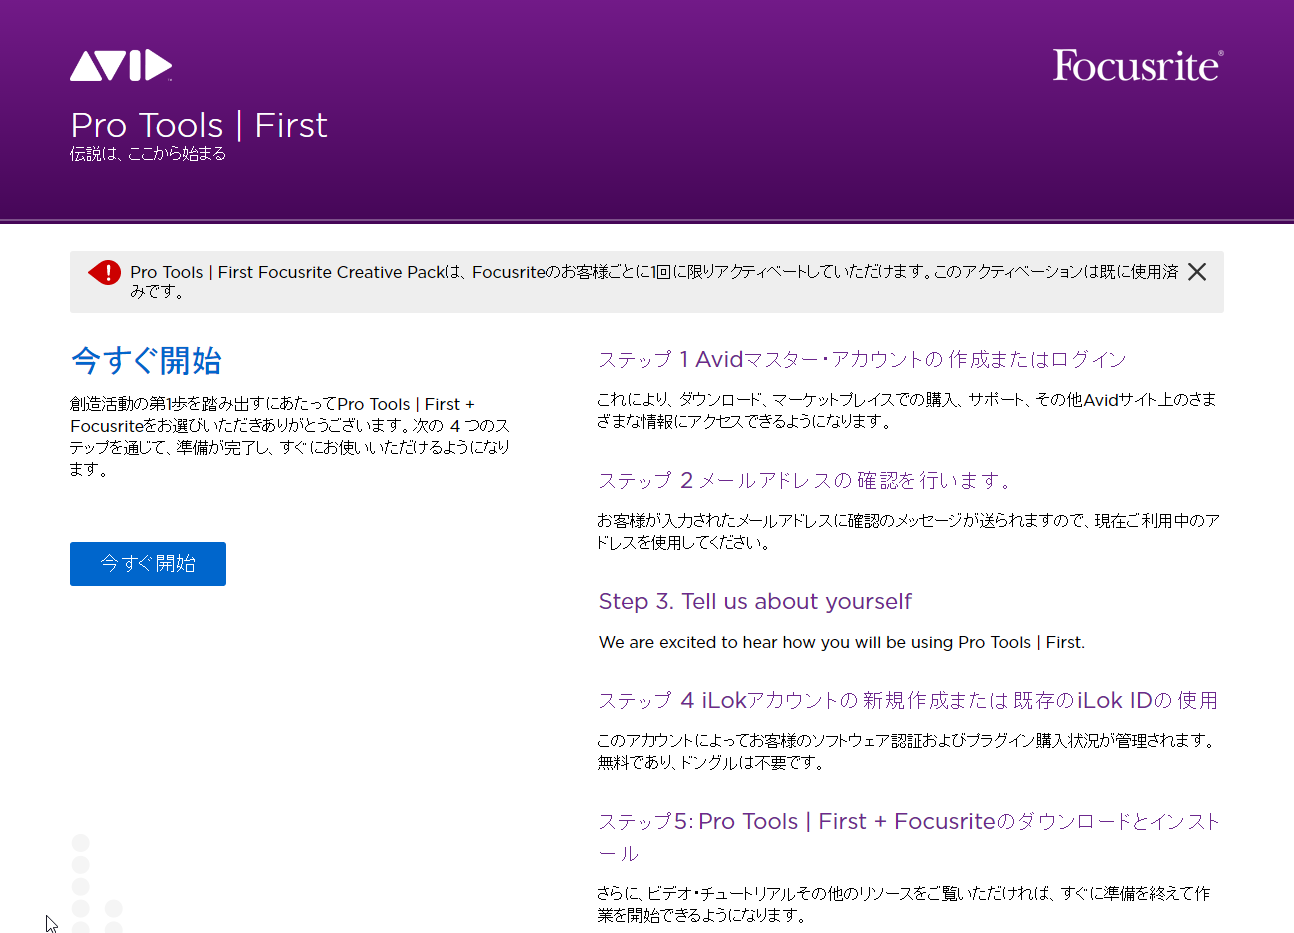Click Step 5 description about video tutorials

click(x=904, y=904)
